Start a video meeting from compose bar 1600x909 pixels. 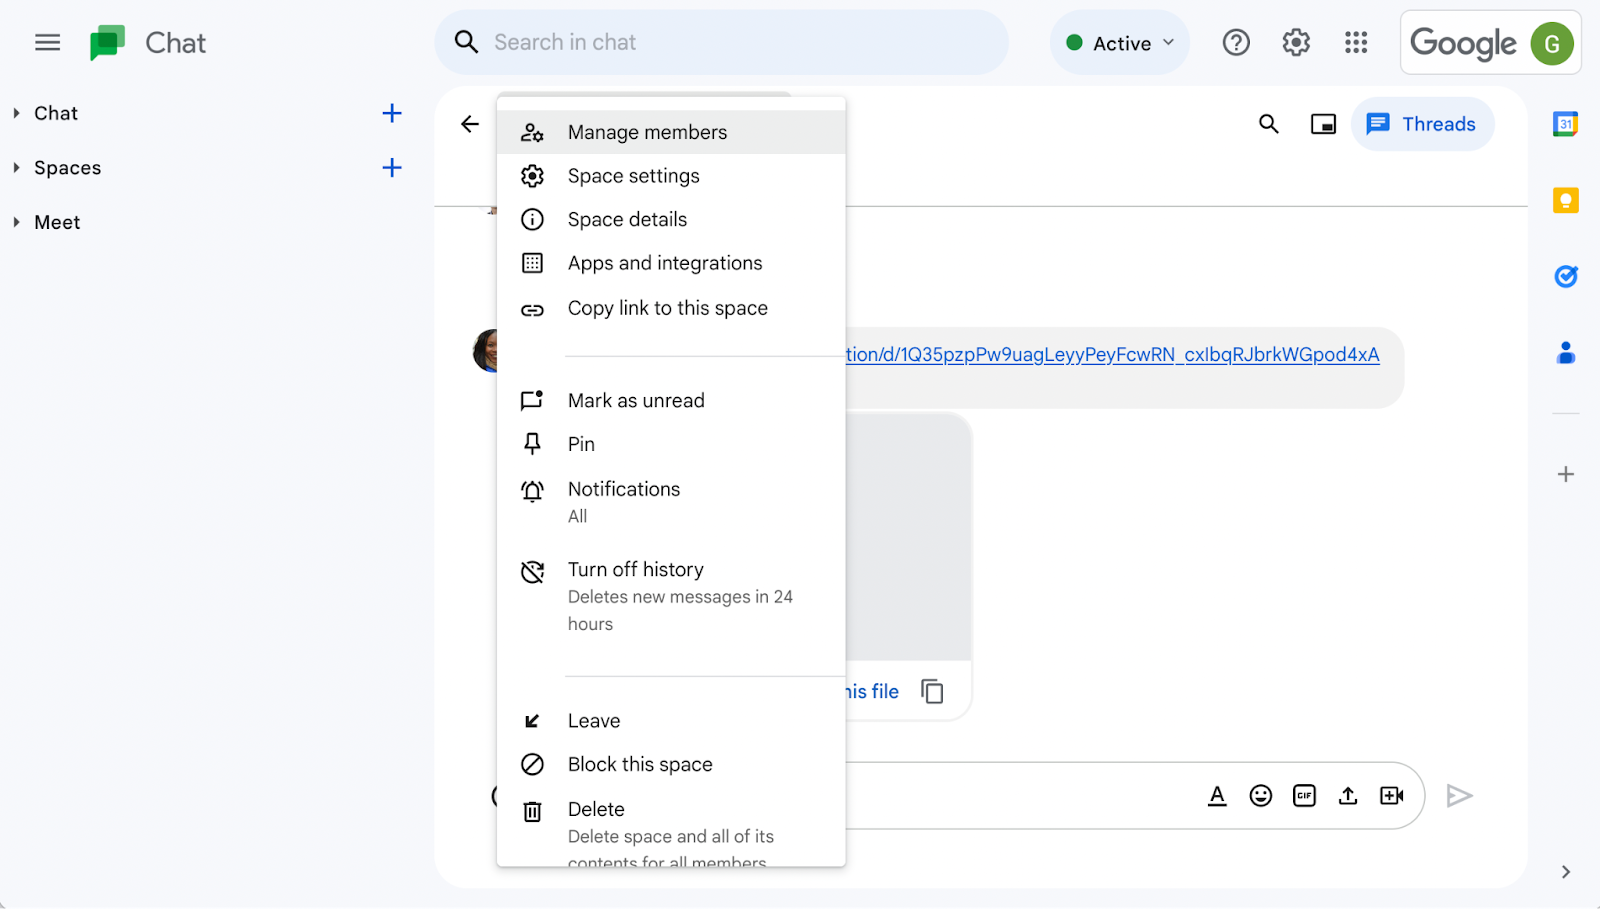(1391, 796)
